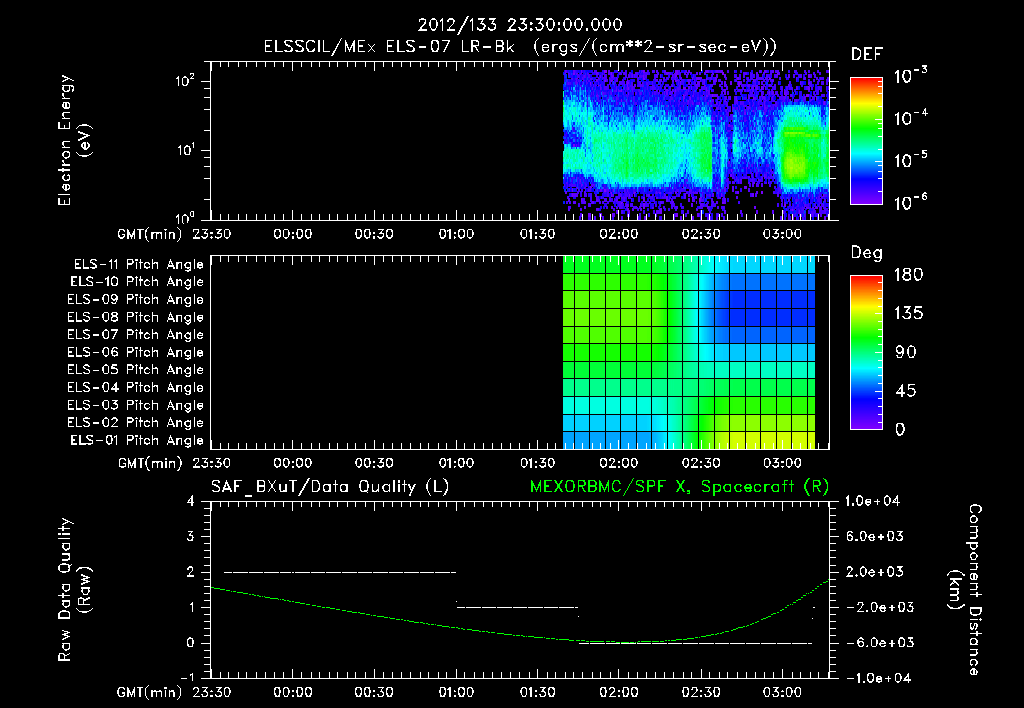Click the DEF color bar
The width and height of the screenshot is (1024, 708).
point(866,141)
